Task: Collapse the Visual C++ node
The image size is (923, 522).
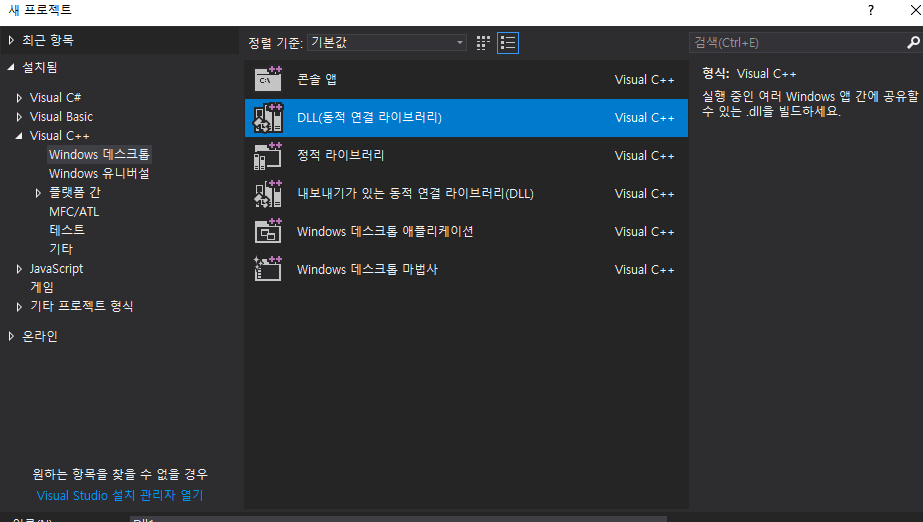Action: [x=19, y=135]
